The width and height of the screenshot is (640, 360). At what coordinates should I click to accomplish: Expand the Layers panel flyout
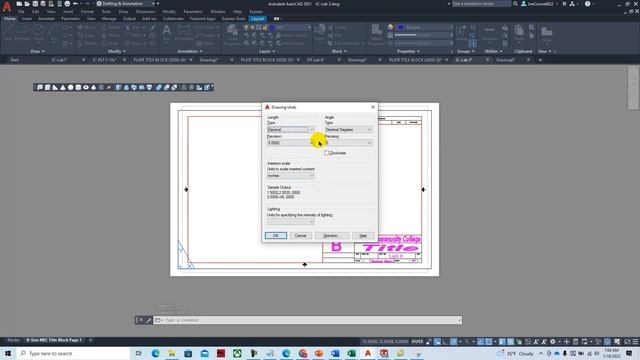(x=267, y=51)
